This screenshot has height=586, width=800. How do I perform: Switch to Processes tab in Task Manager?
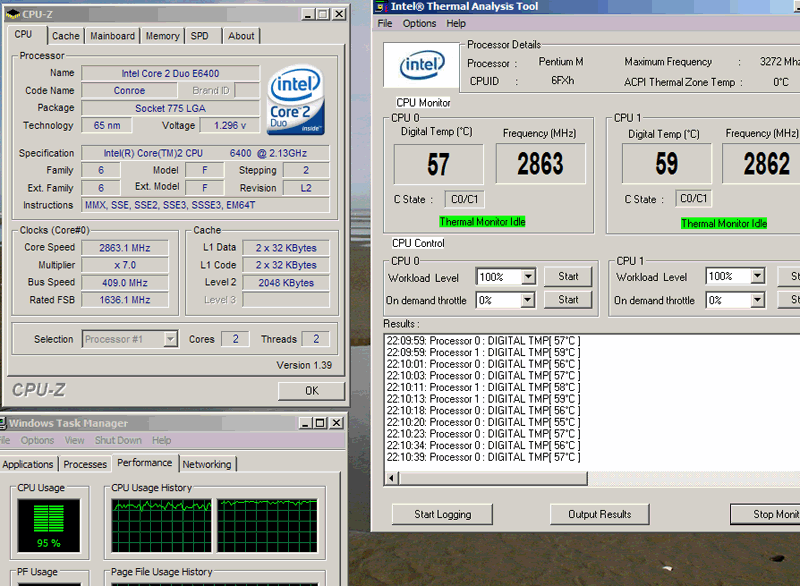[85, 464]
